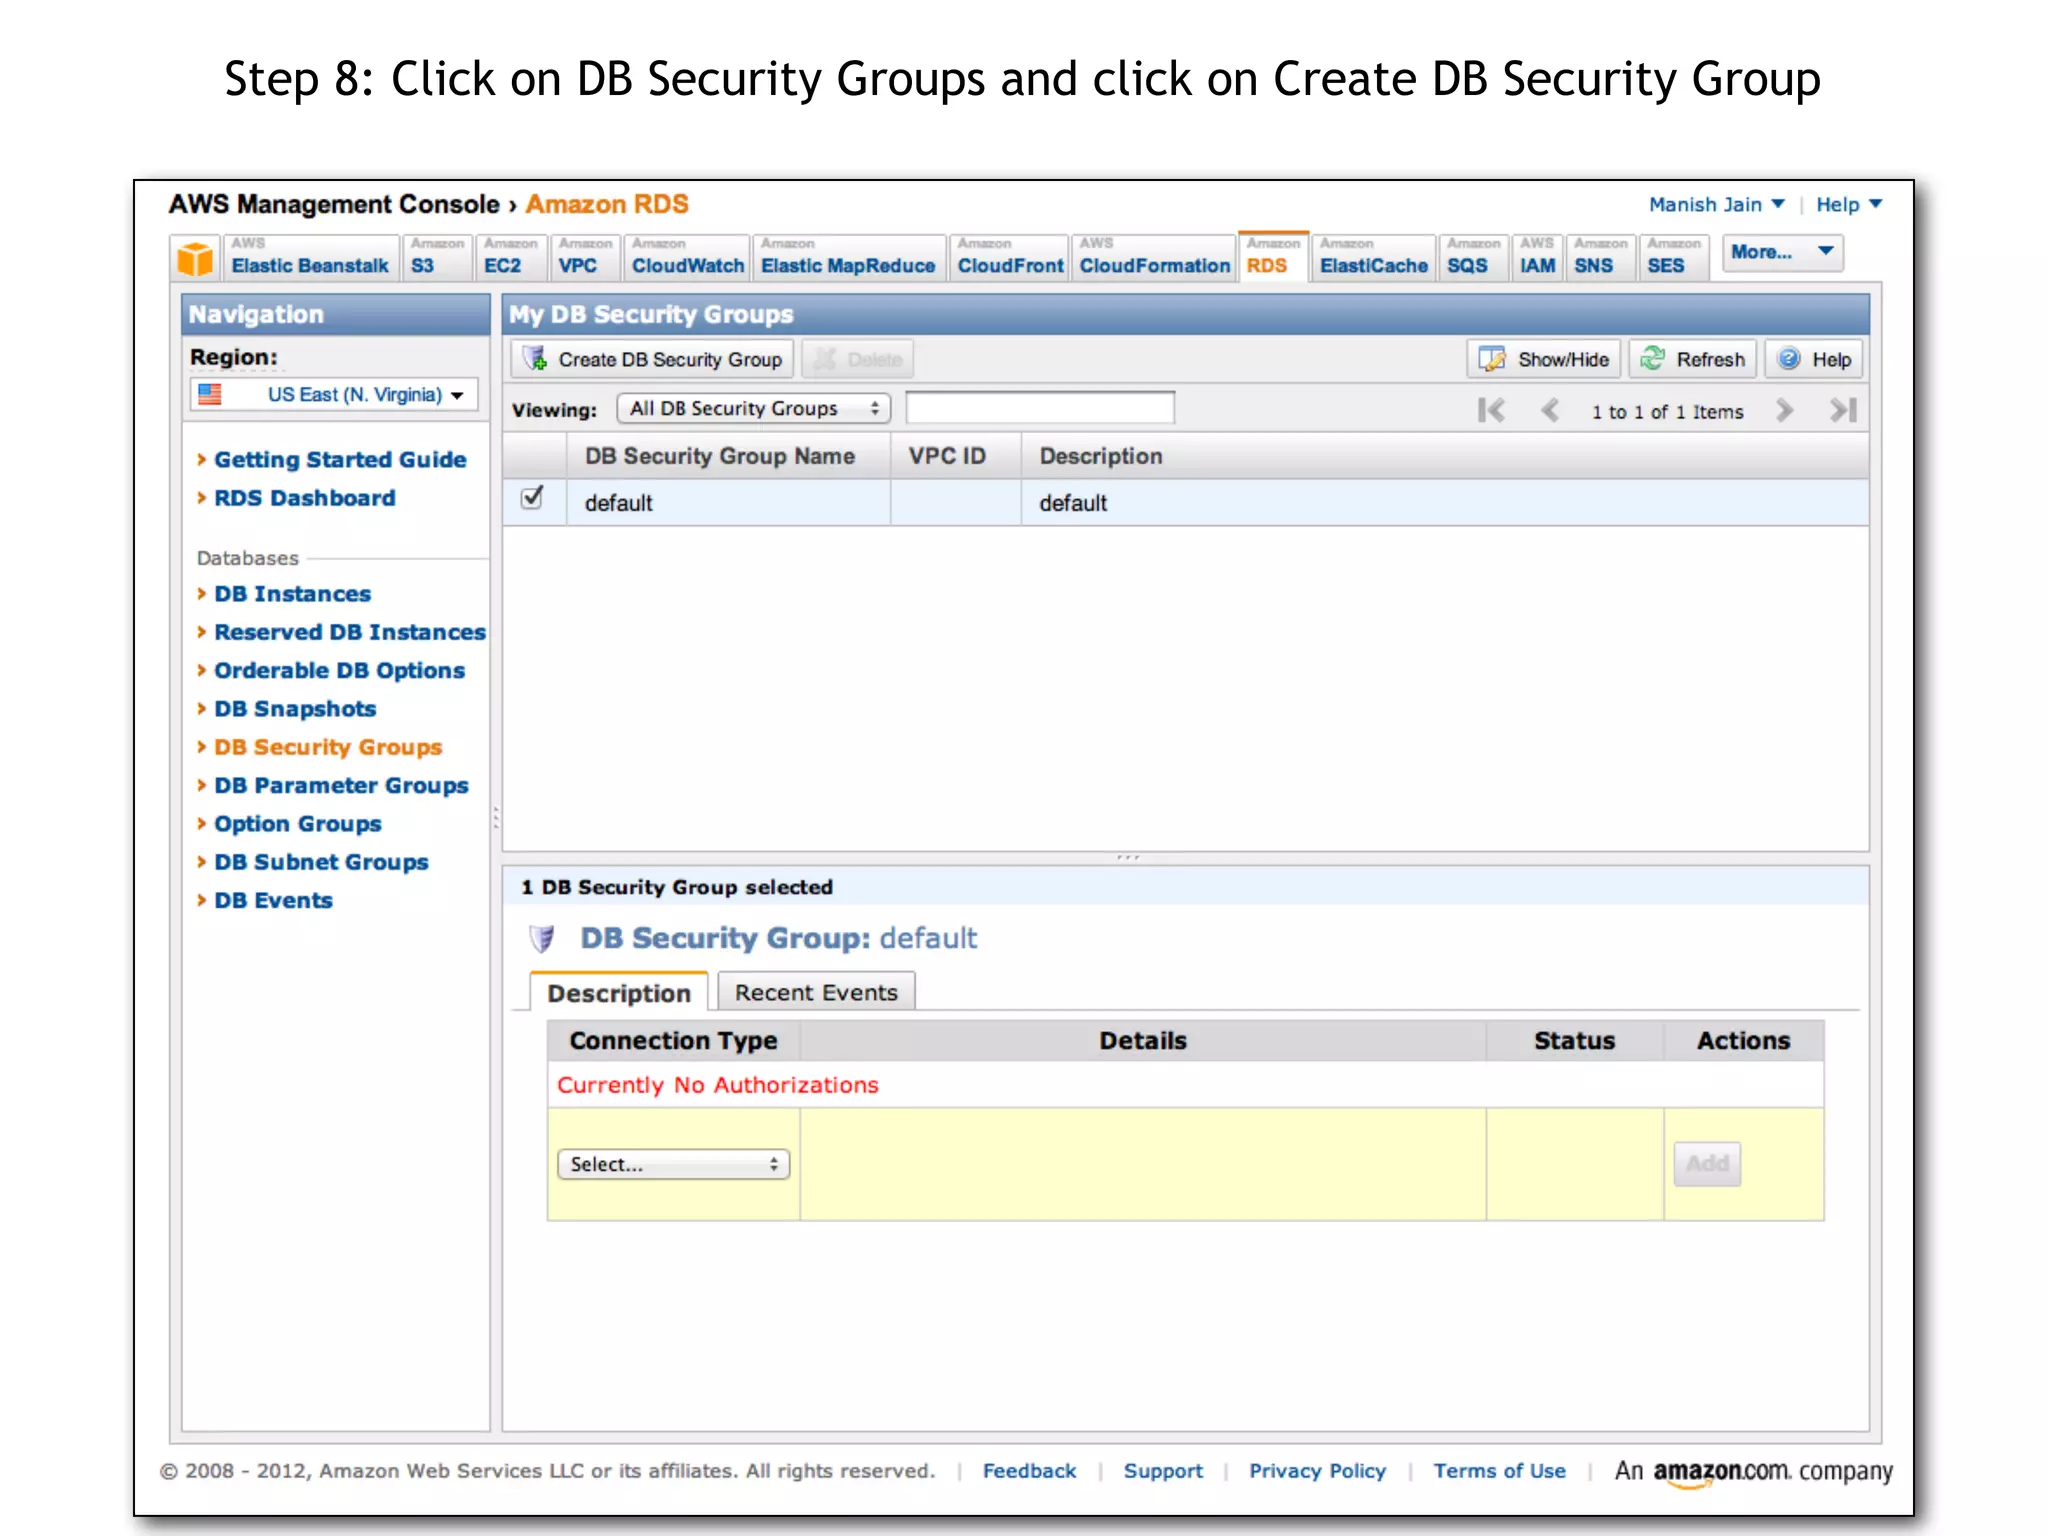Open the All DB Security Groups viewing dropdown
Screen dimensions: 2048x1536
[x=754, y=408]
